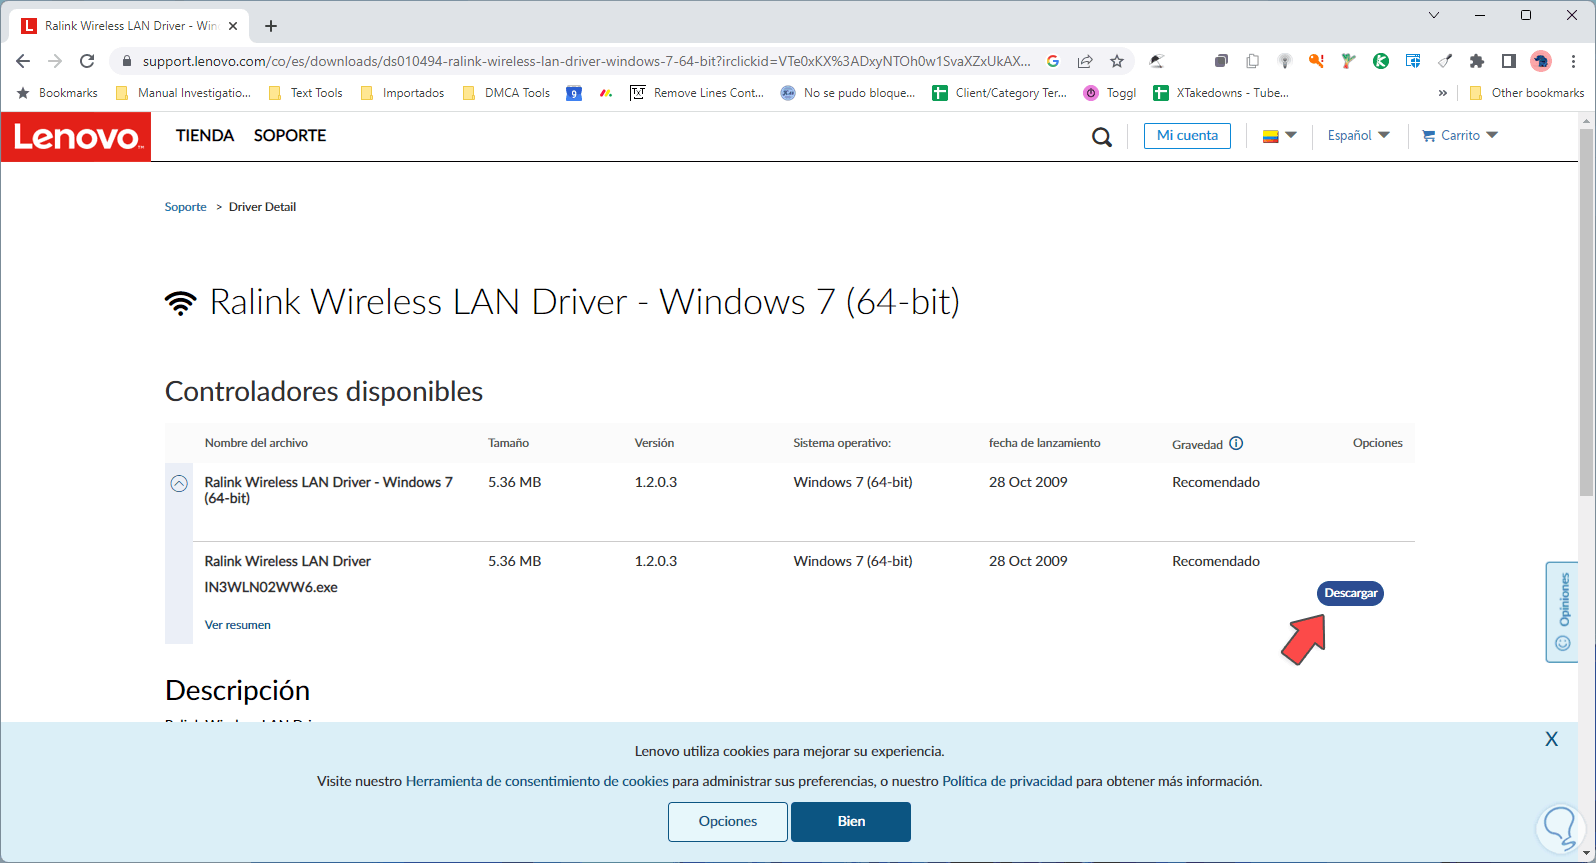
Task: Expand the Carrito cart dropdown
Action: coord(1460,136)
